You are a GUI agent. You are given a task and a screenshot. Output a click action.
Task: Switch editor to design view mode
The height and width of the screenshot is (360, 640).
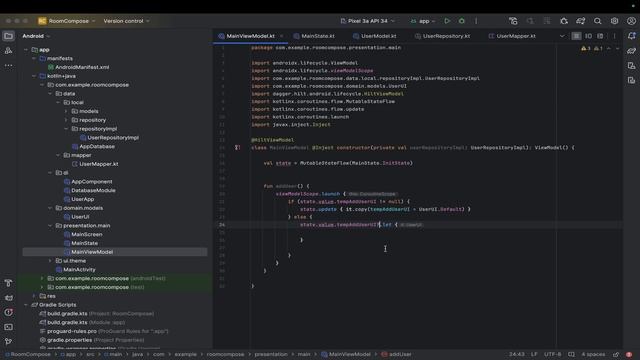[600, 36]
